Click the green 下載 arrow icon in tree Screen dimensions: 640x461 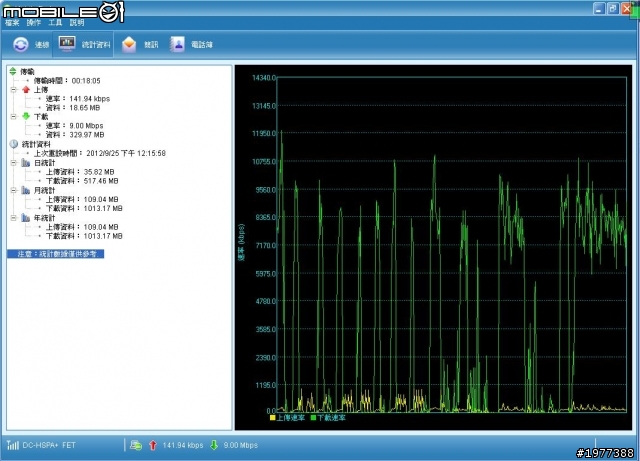pos(26,116)
